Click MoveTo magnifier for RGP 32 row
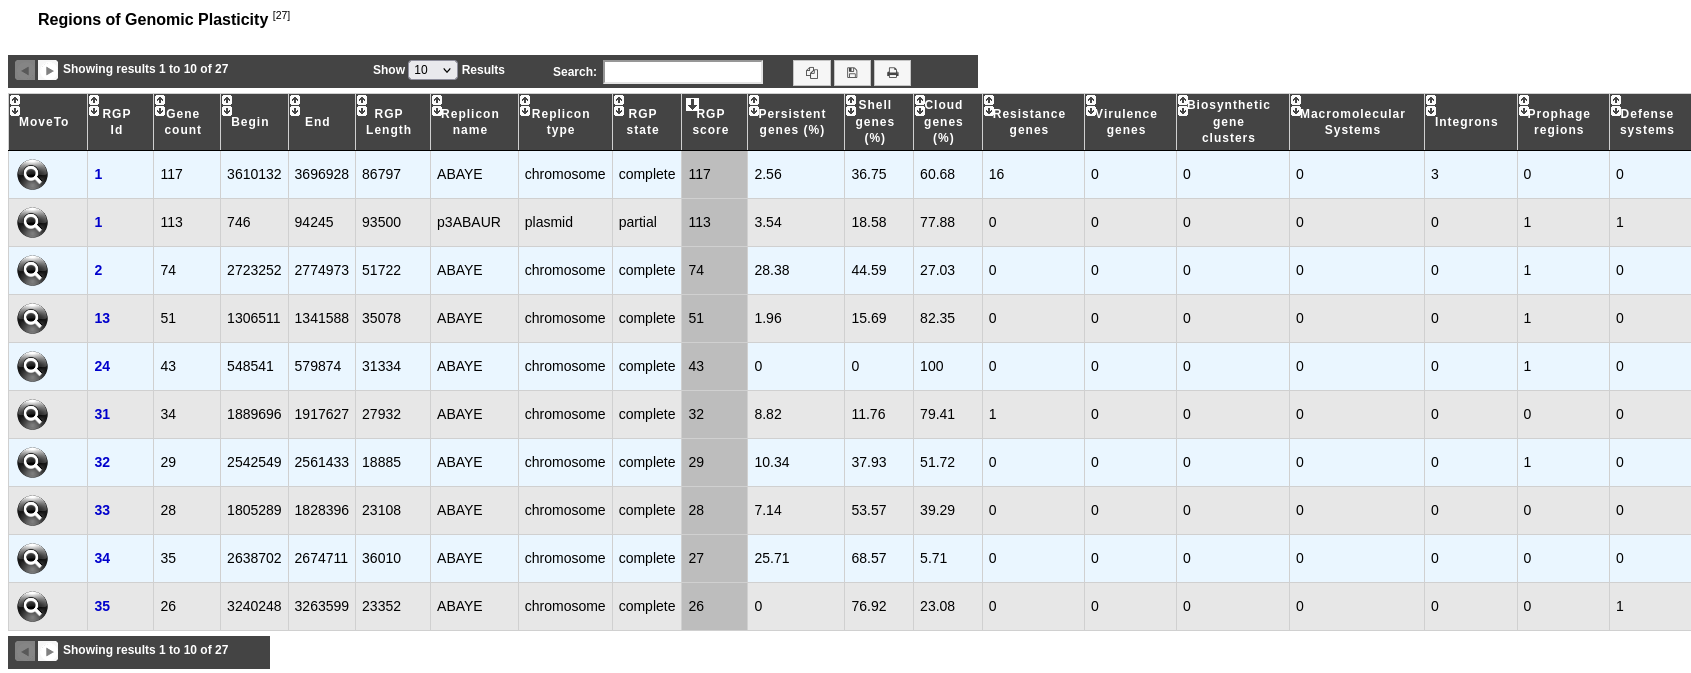The height and width of the screenshot is (673, 1691). [x=32, y=463]
